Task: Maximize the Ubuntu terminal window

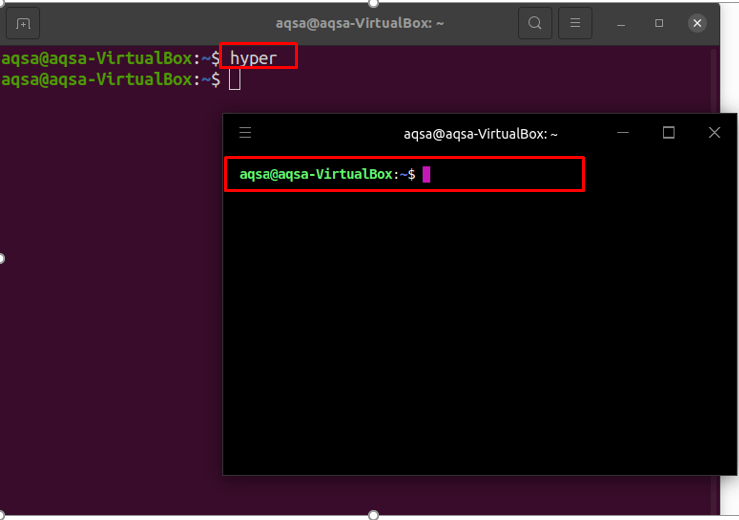Action: point(659,23)
